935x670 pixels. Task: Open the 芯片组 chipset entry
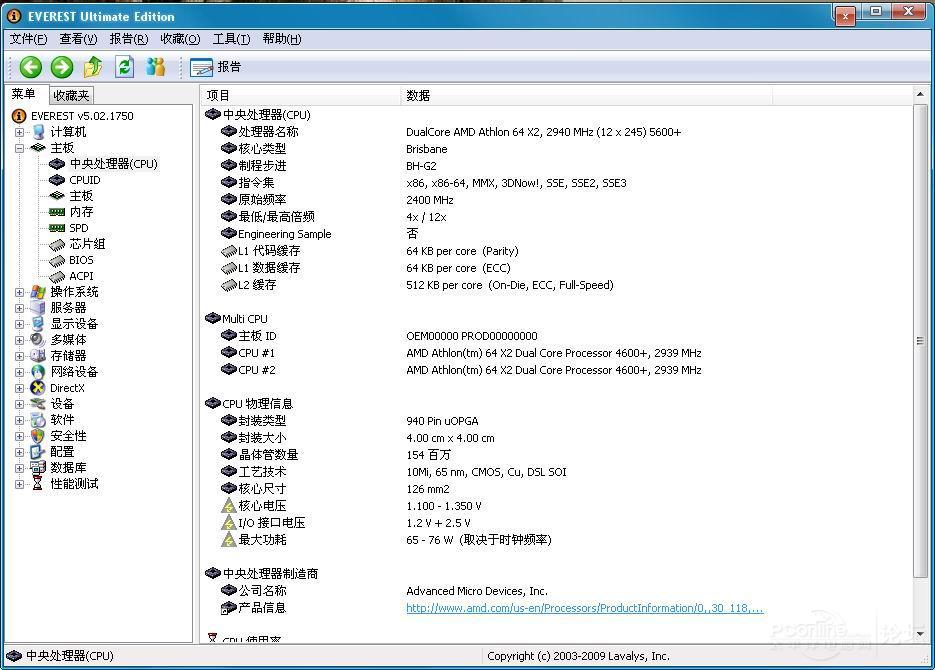click(87, 244)
